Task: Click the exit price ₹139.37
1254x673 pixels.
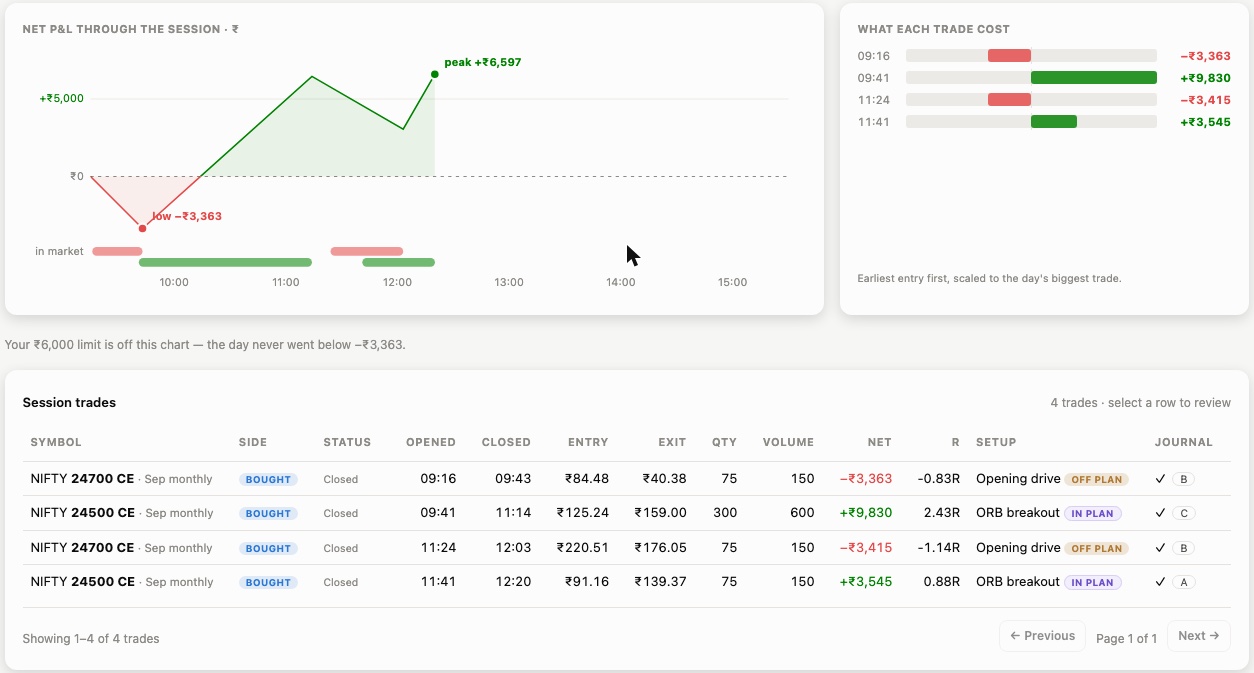Action: tap(661, 582)
